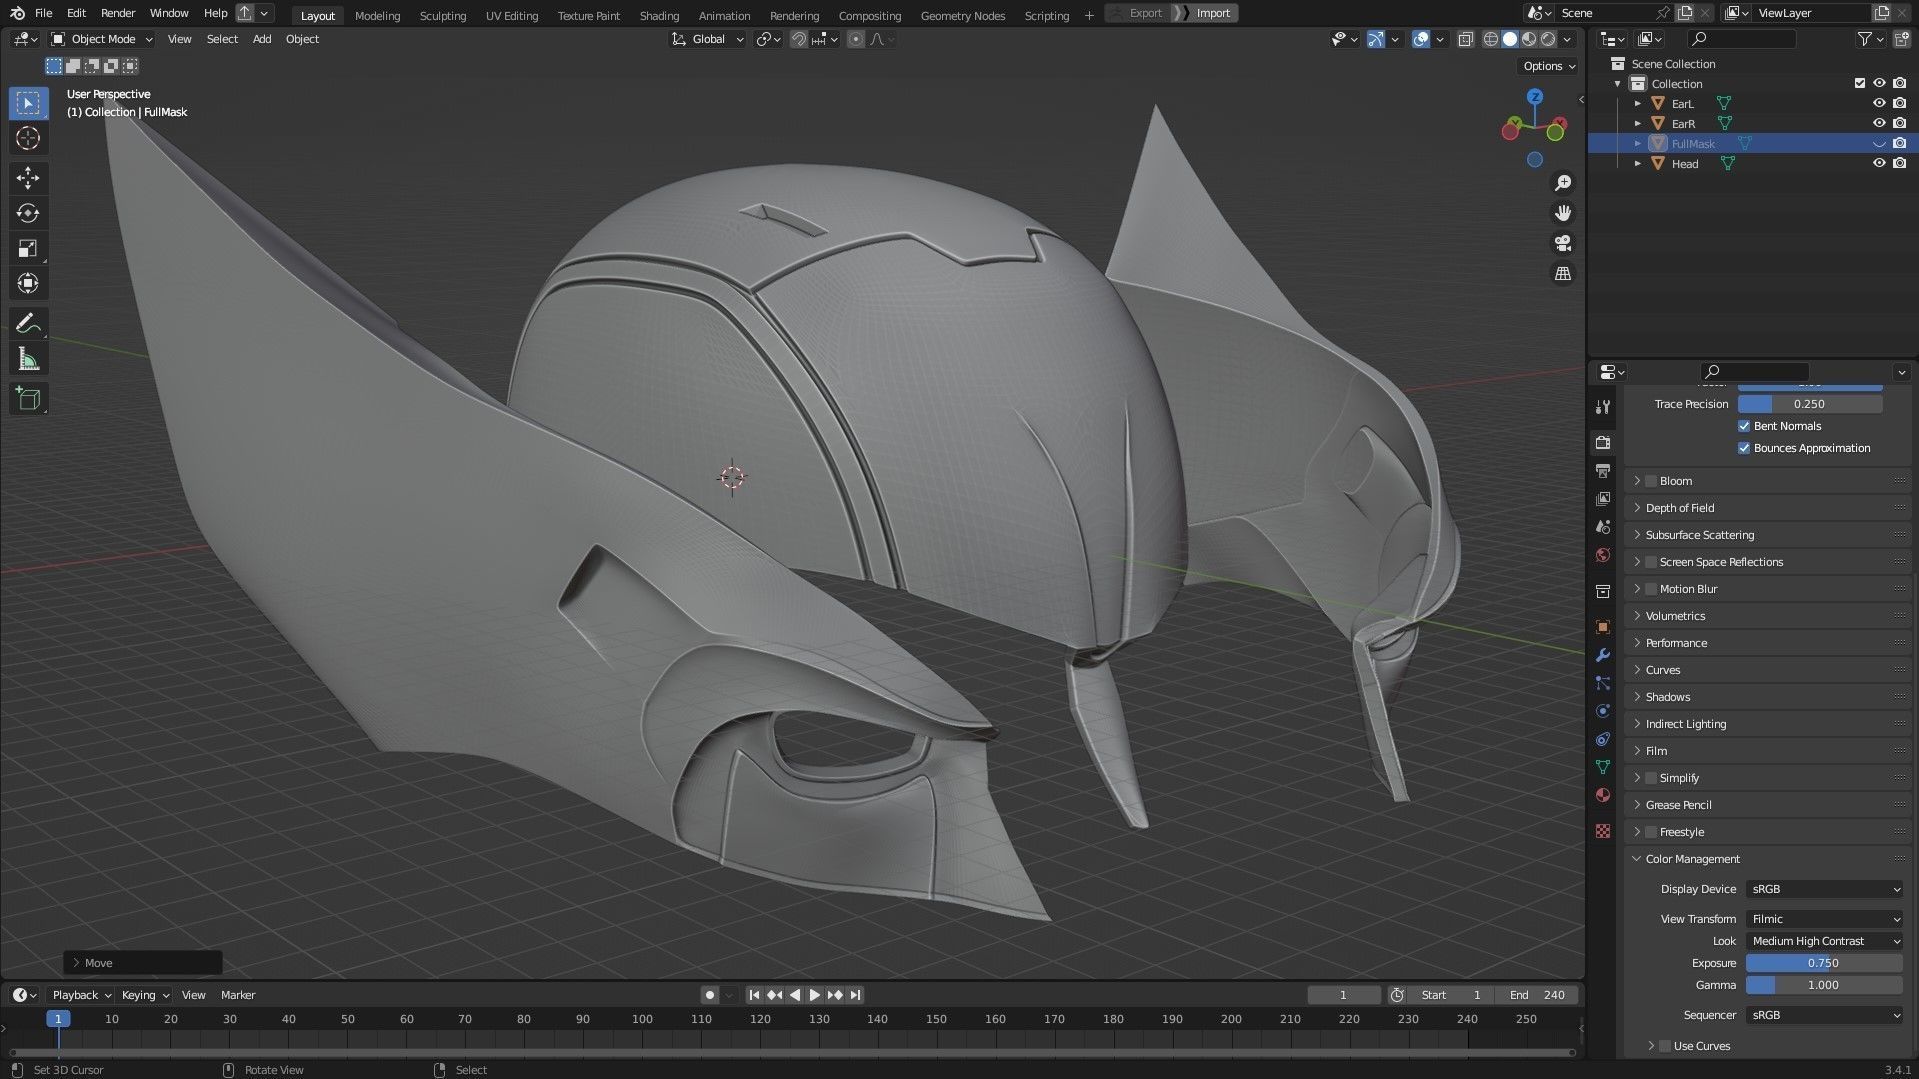Jump to the last frame

coord(856,995)
